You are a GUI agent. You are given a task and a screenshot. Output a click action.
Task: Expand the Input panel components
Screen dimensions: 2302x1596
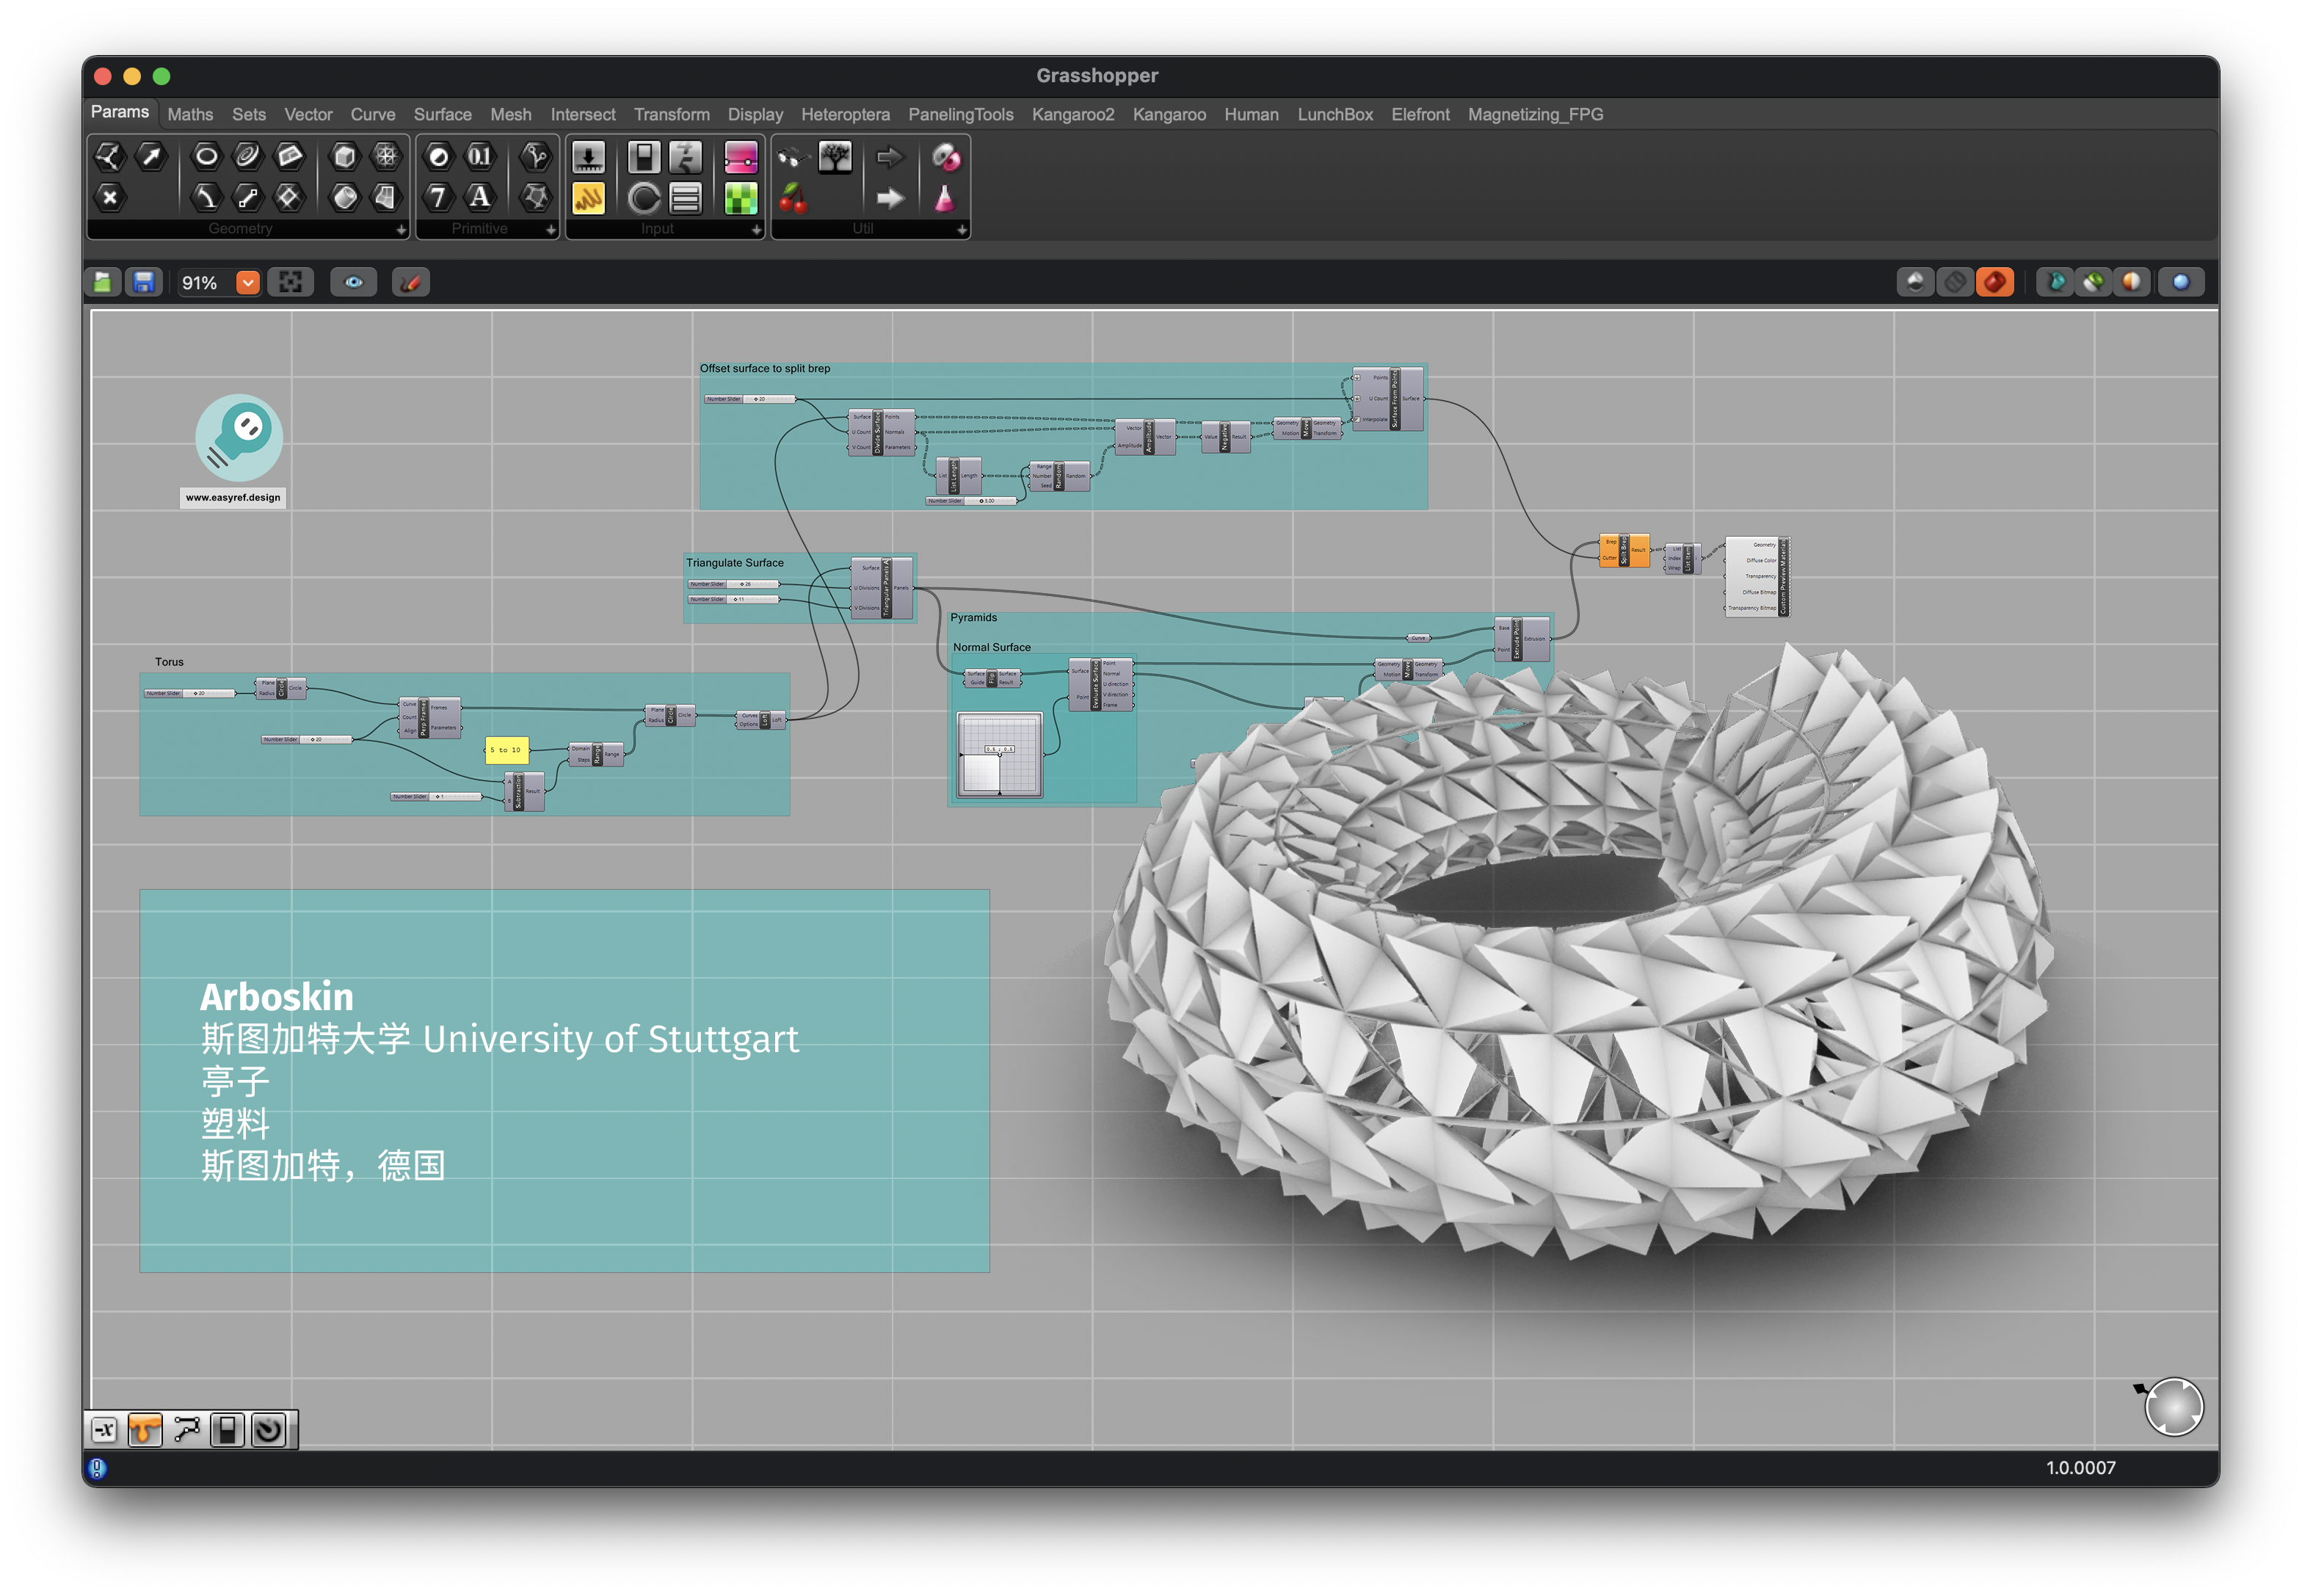(756, 230)
